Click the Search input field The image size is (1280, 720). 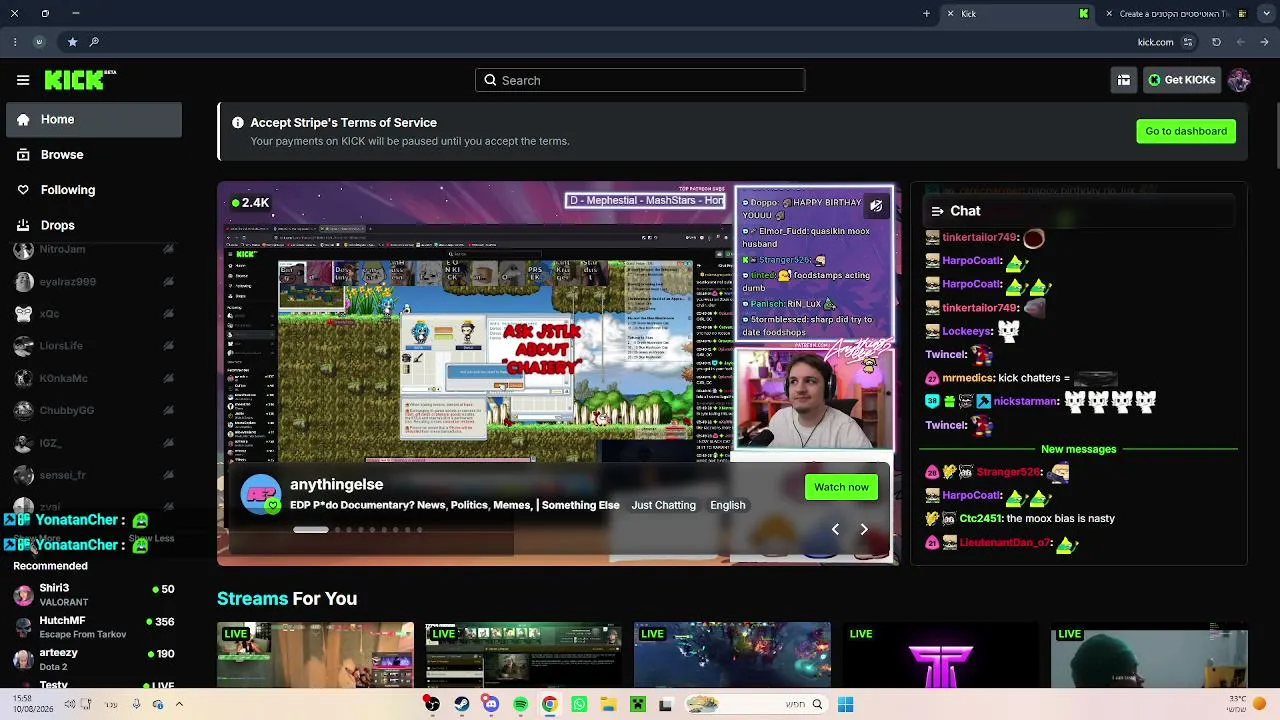[x=640, y=80]
